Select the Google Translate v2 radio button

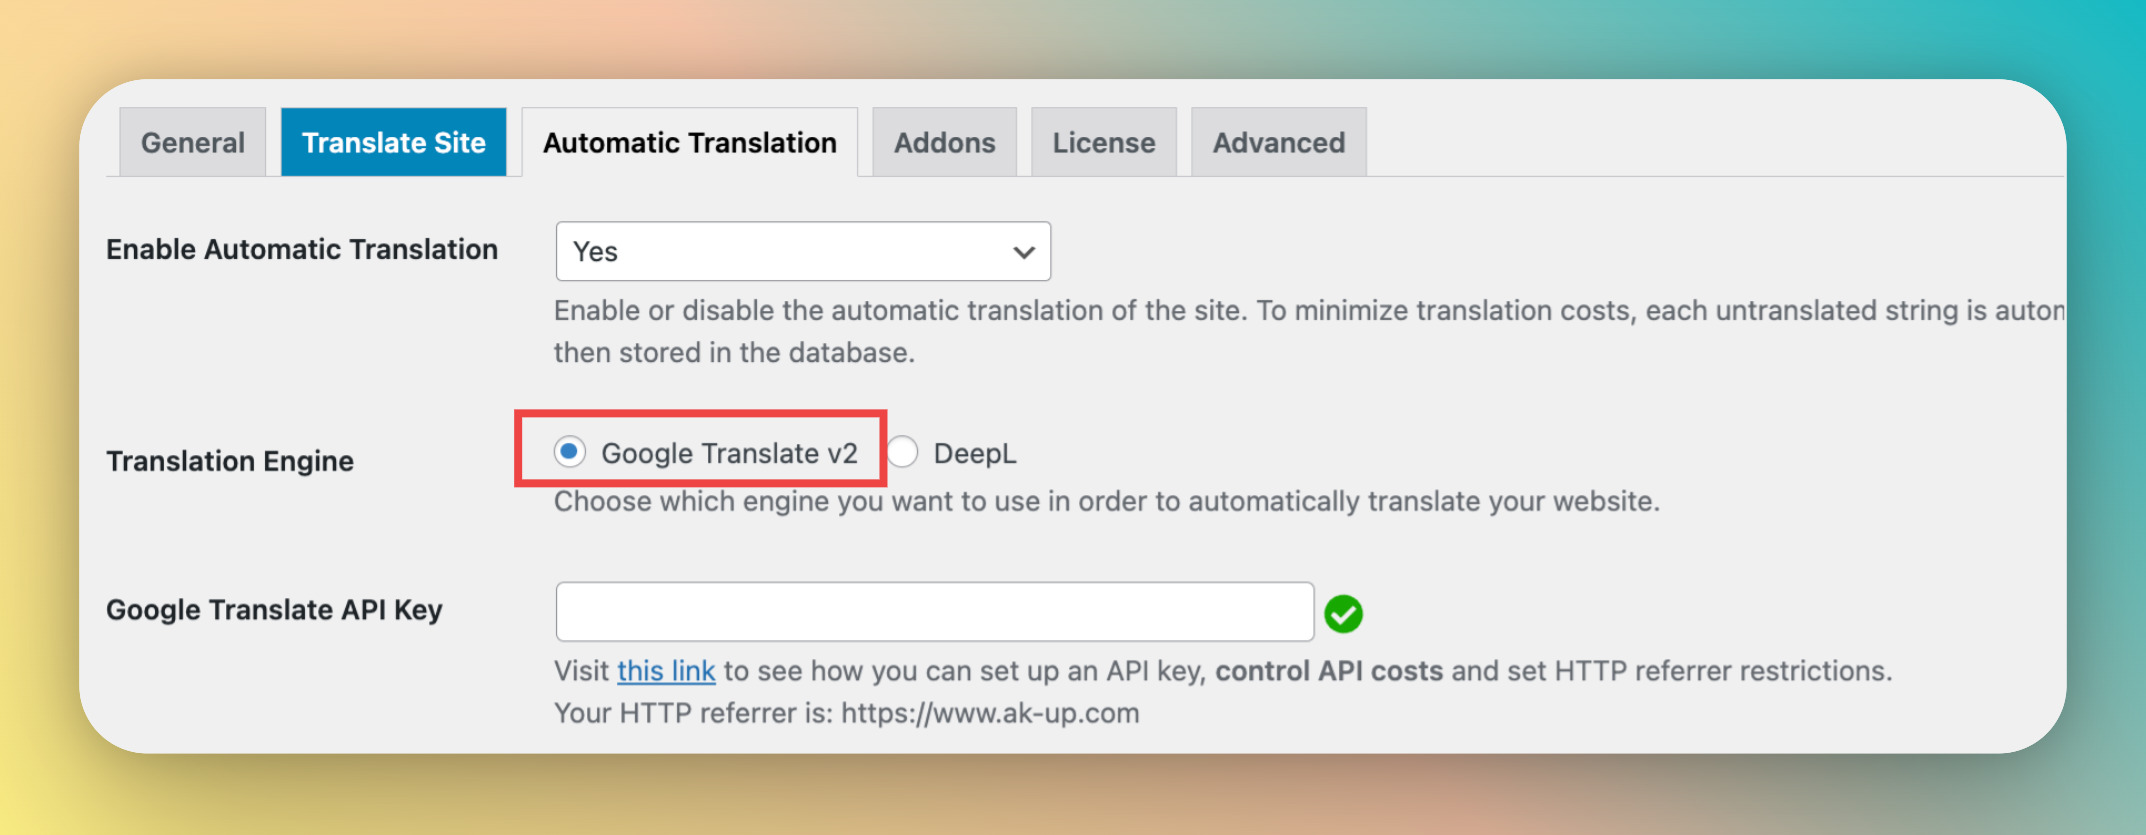pos(569,452)
